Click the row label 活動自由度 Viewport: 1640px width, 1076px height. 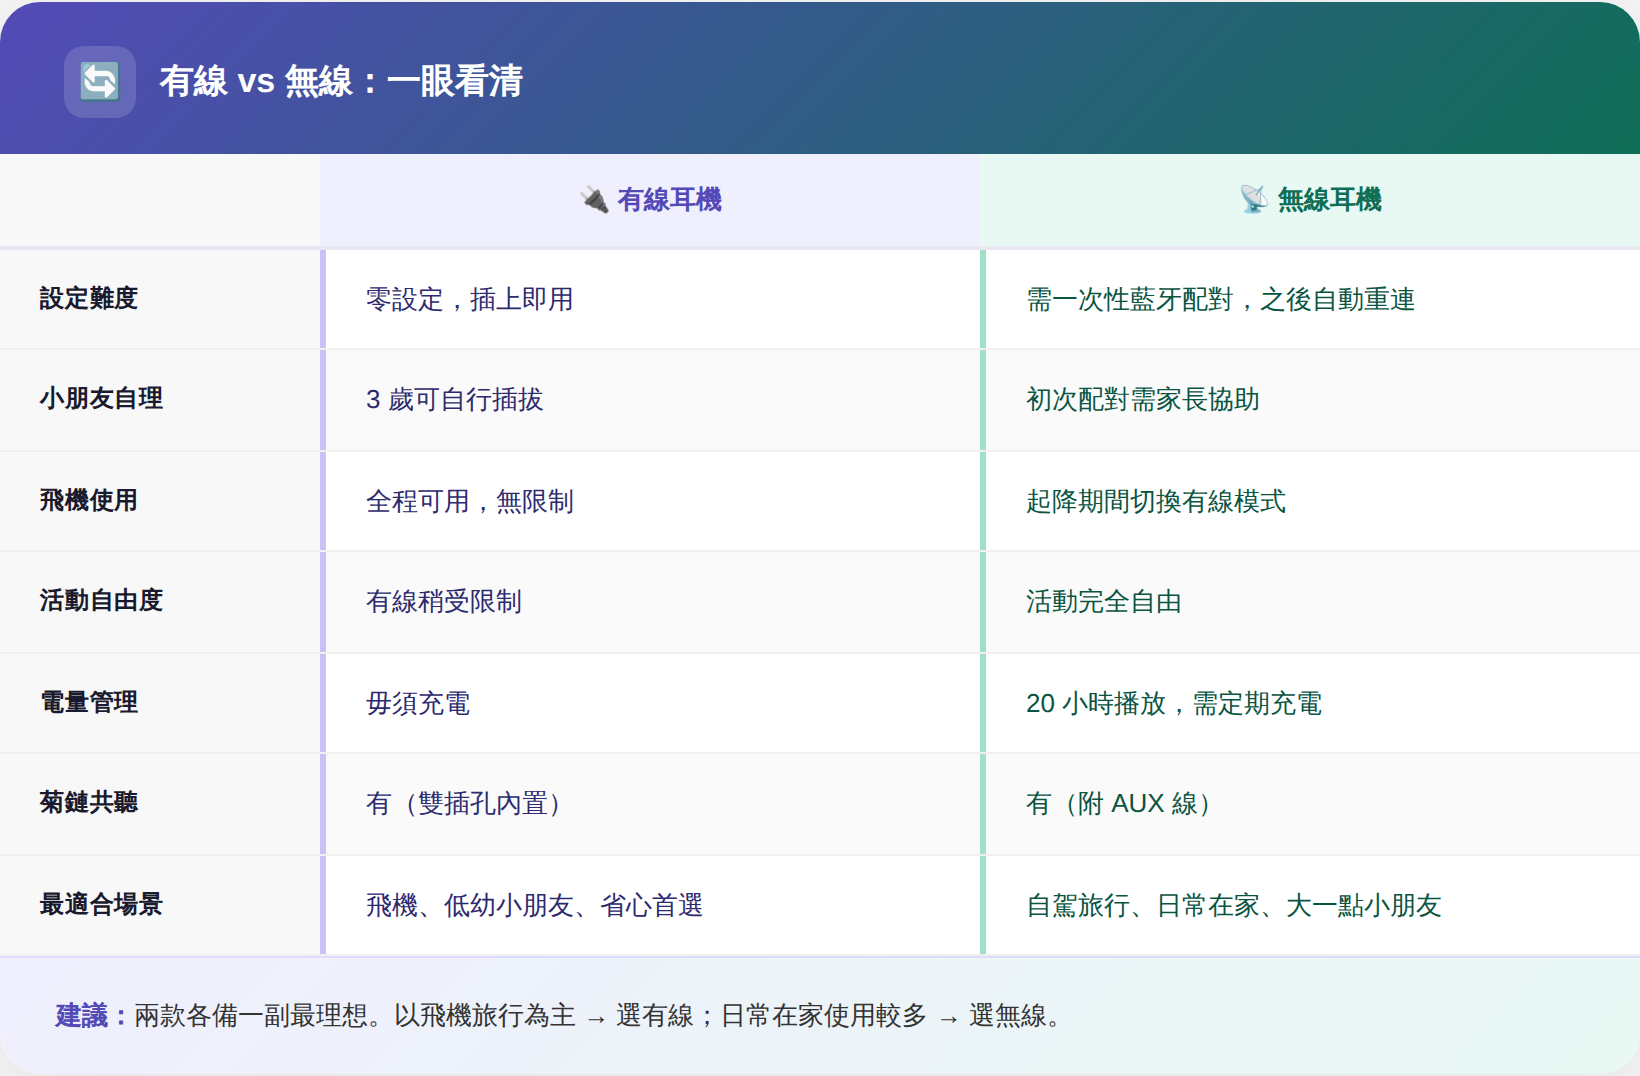pyautogui.click(x=101, y=600)
